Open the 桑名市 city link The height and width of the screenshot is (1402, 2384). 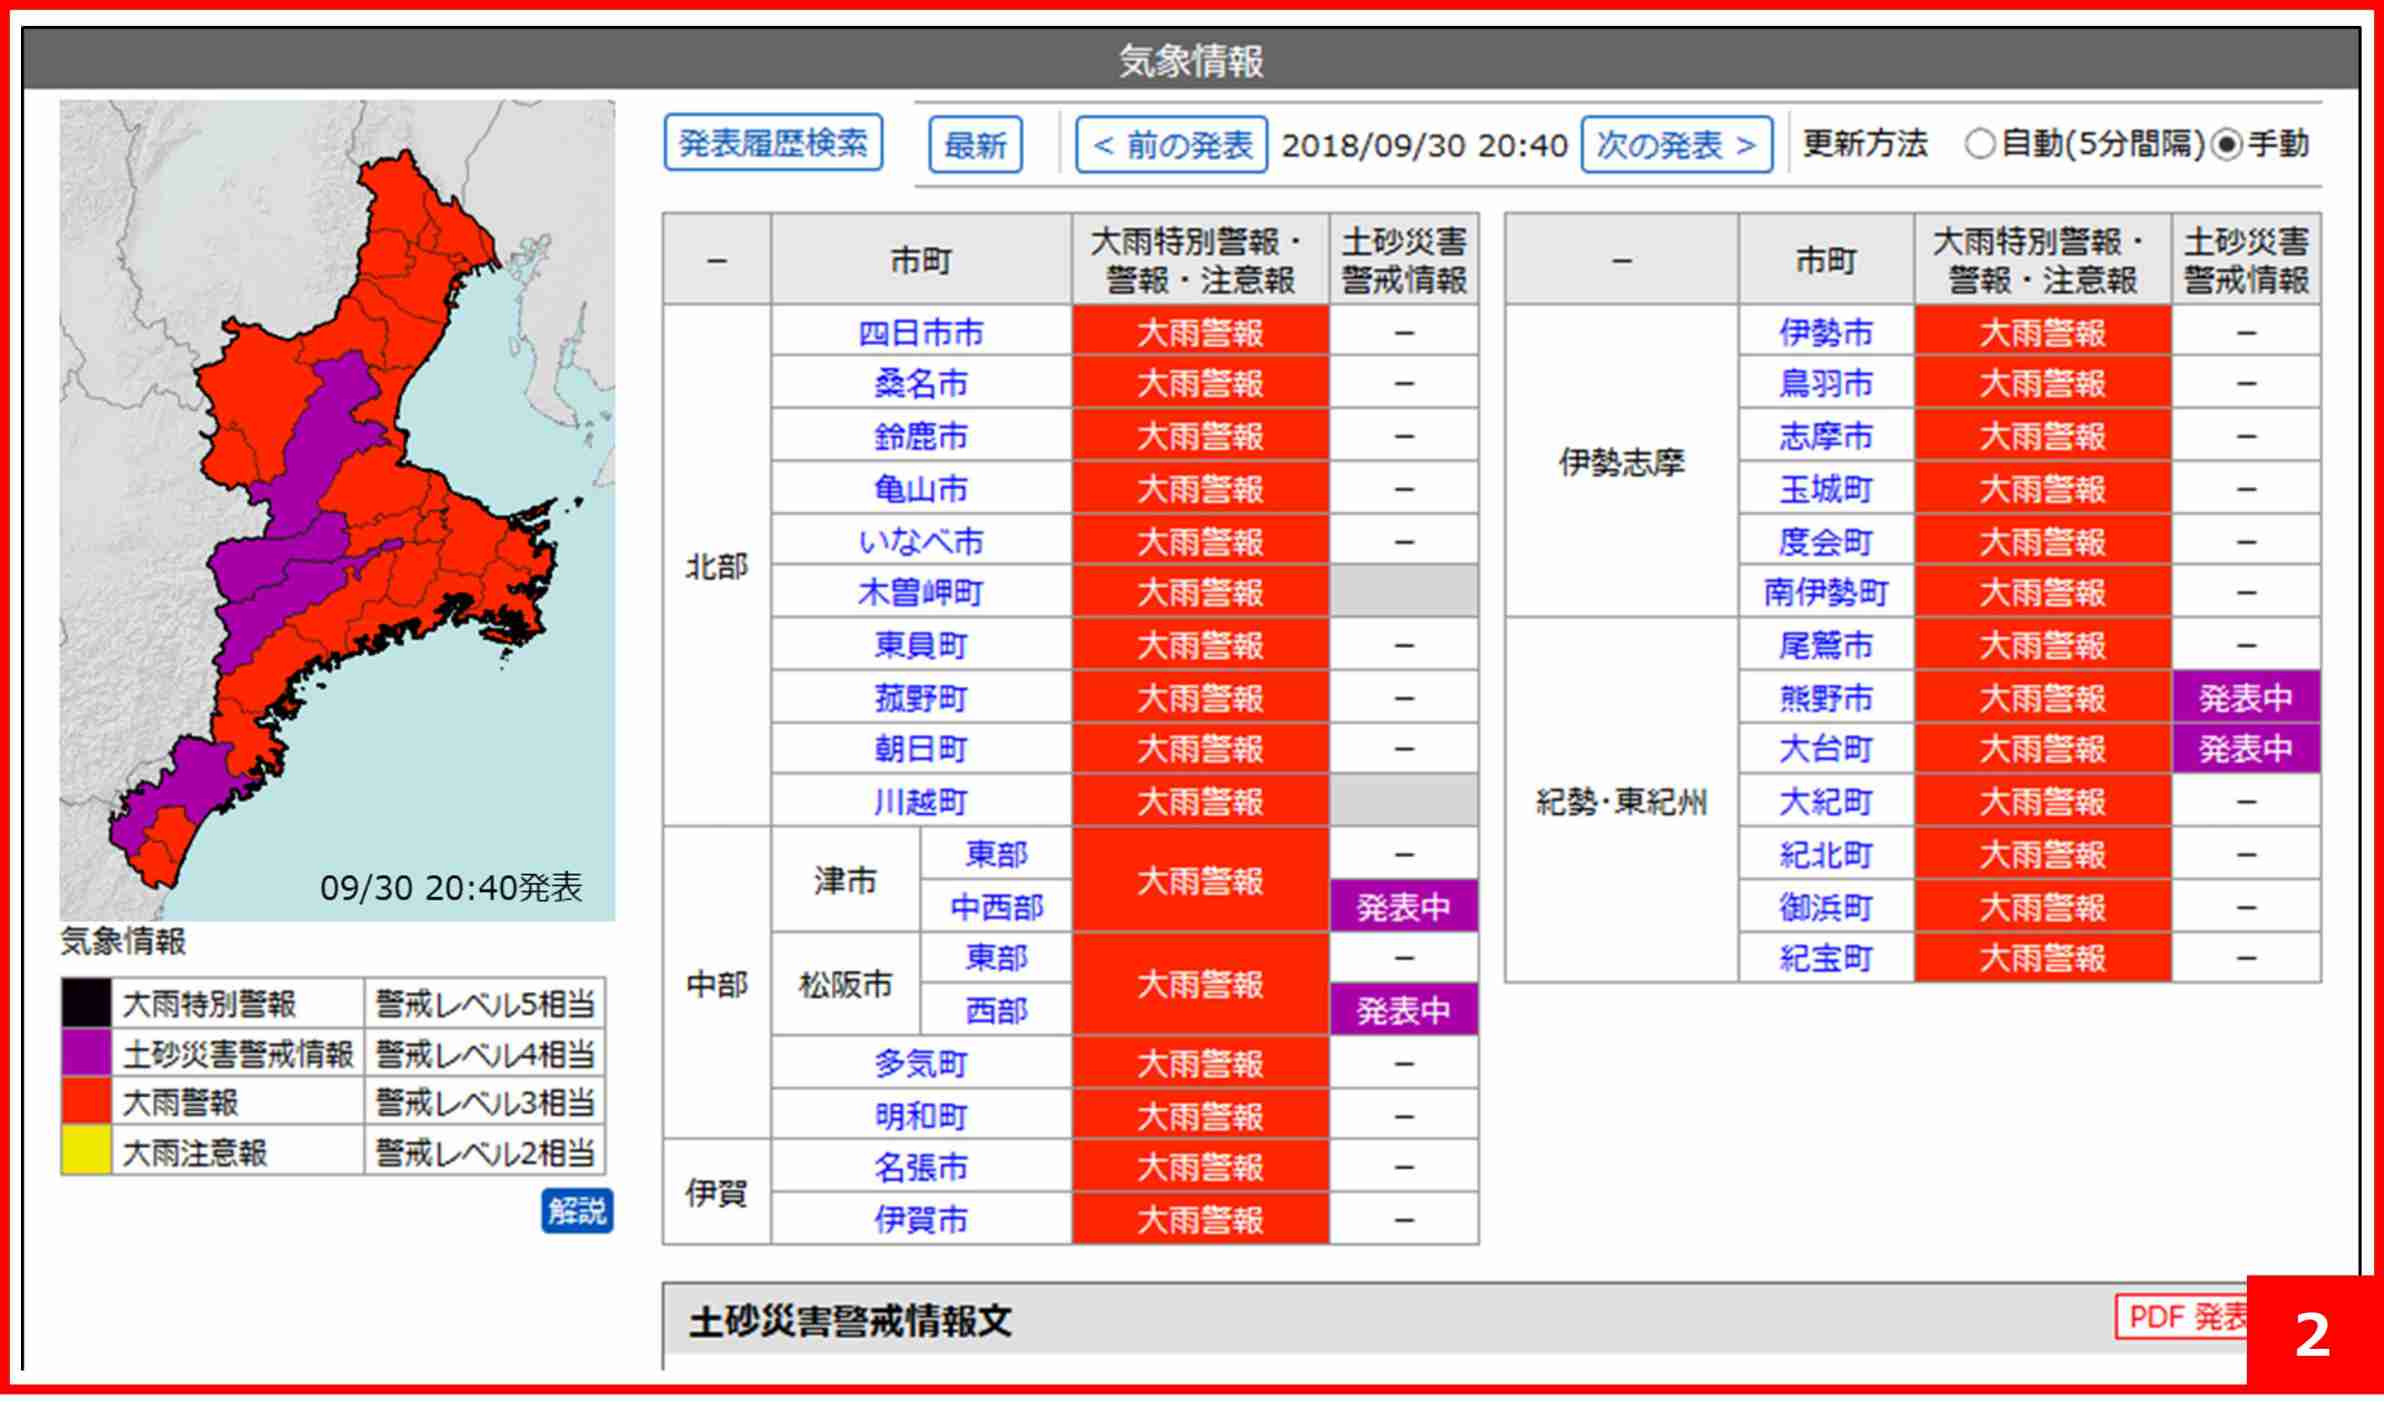point(920,384)
